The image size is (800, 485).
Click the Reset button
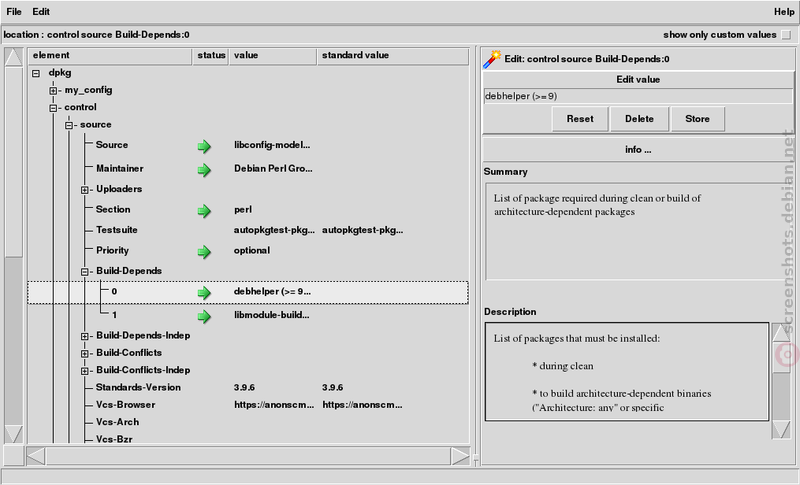(x=580, y=119)
